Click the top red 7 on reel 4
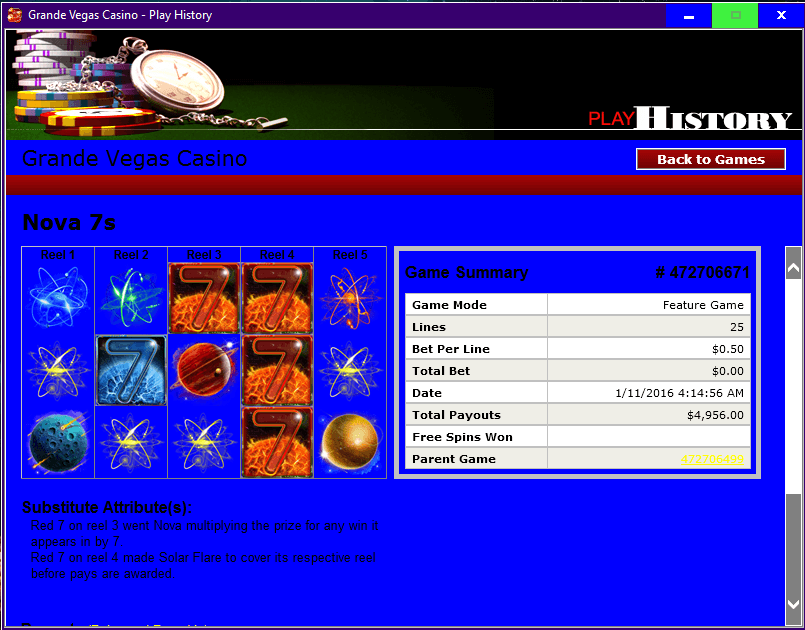805x630 pixels. click(277, 298)
